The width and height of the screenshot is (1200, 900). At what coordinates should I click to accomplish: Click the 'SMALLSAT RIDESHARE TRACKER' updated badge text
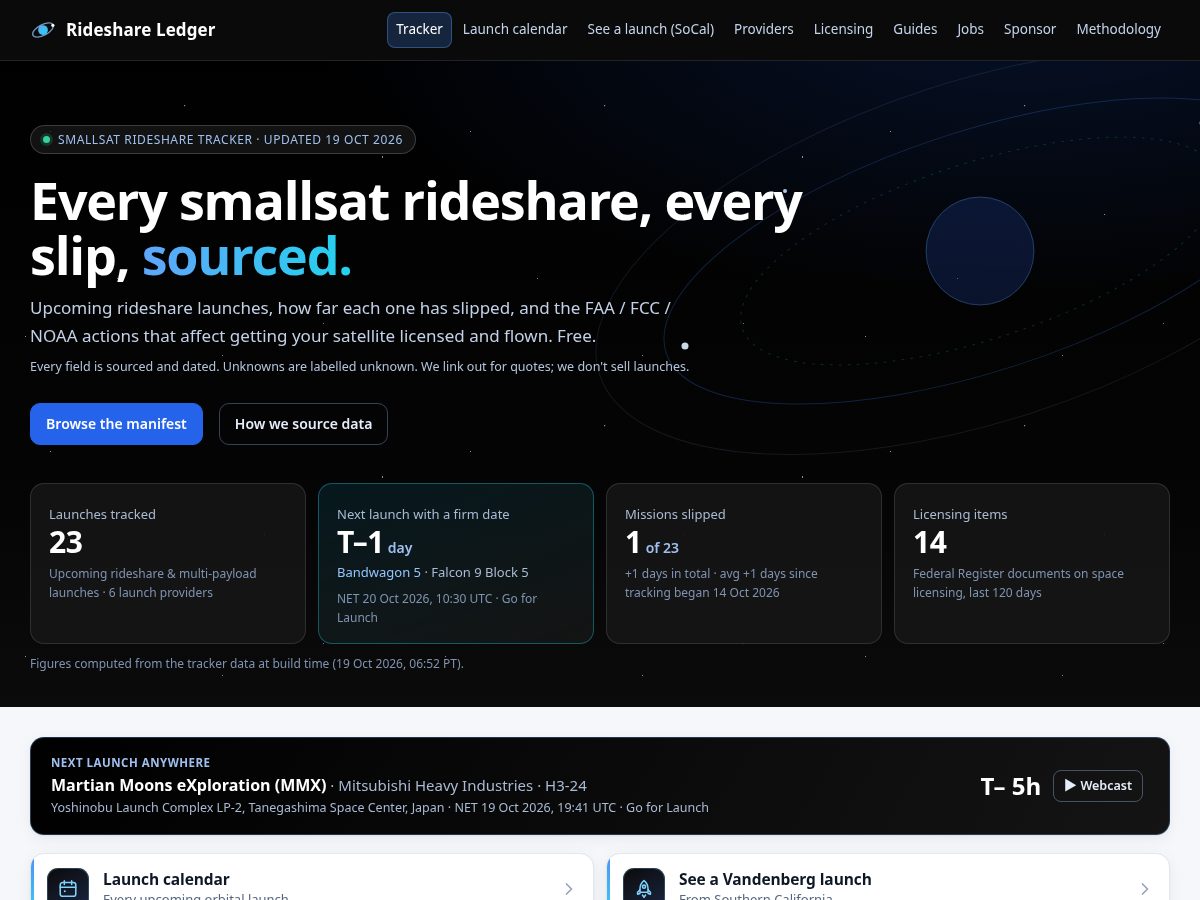tap(230, 140)
